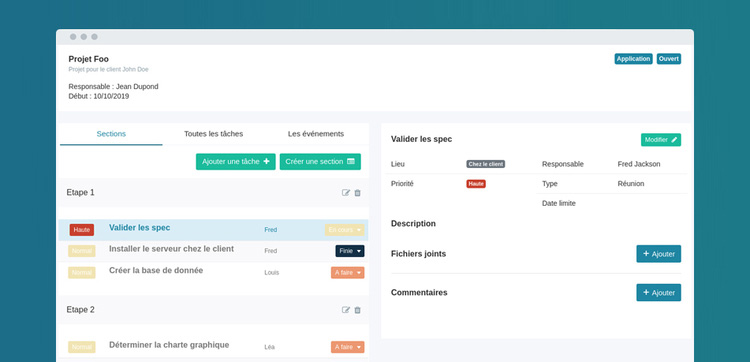Click Responsable : Jean Dupond text

[x=113, y=87]
